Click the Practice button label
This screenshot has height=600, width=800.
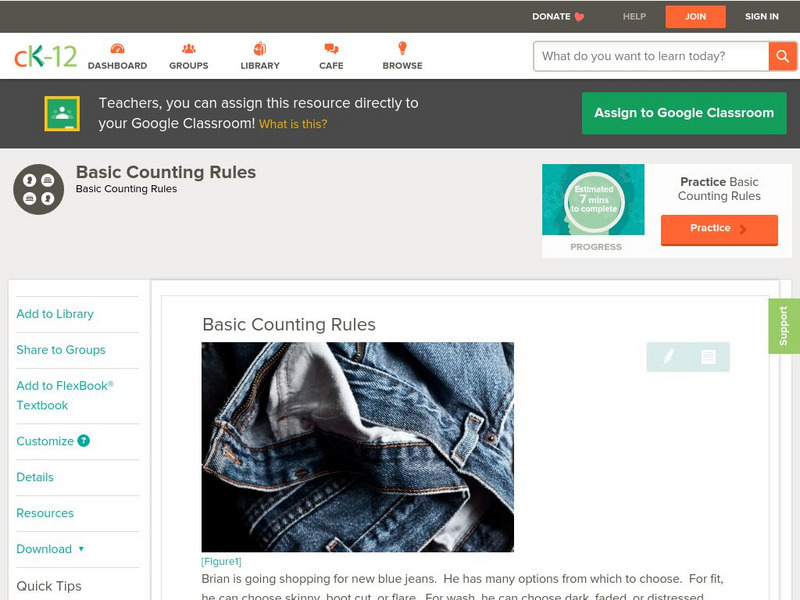pos(710,228)
